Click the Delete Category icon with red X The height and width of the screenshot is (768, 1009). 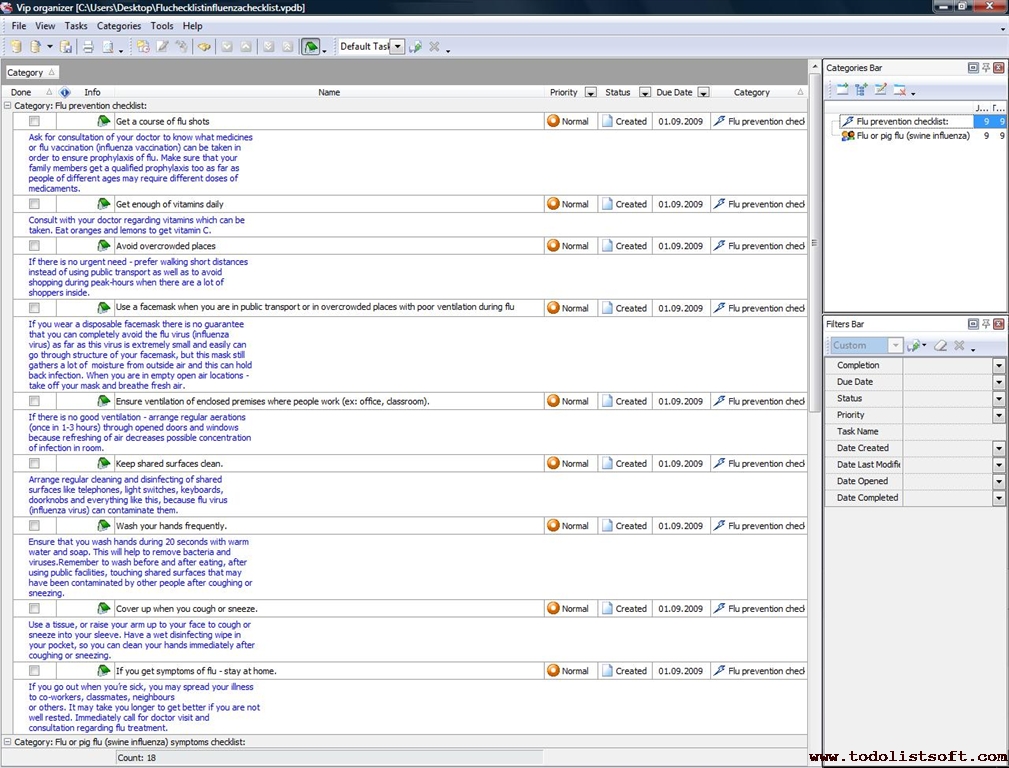coord(900,90)
